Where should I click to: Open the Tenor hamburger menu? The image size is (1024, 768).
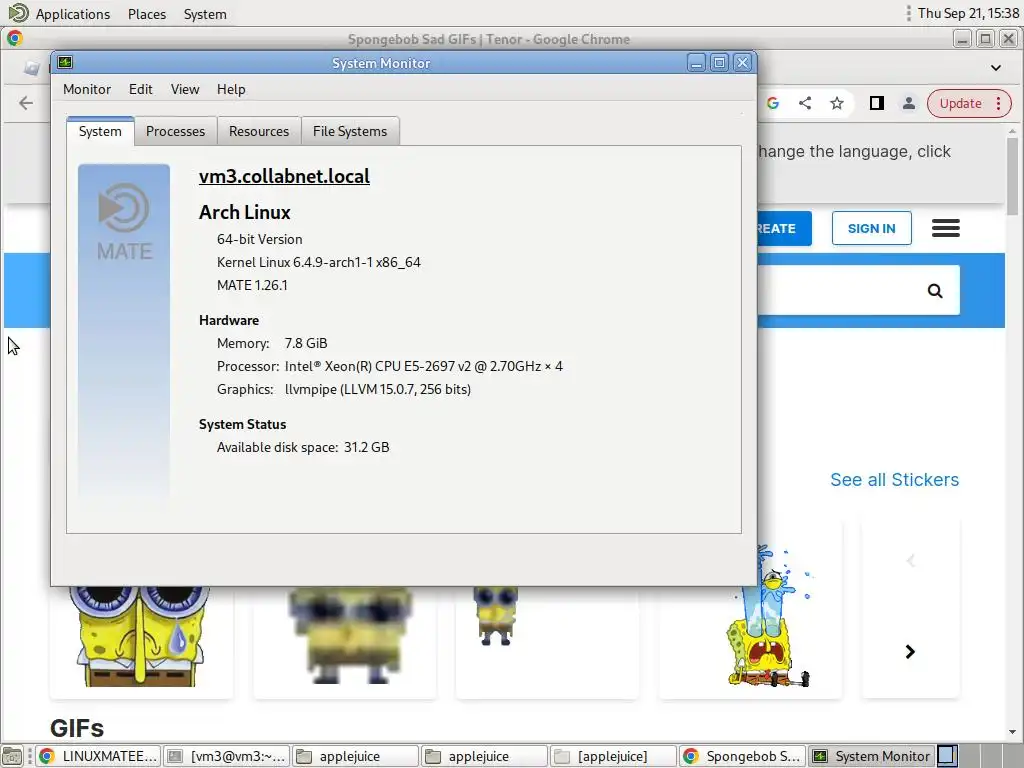[x=946, y=228]
